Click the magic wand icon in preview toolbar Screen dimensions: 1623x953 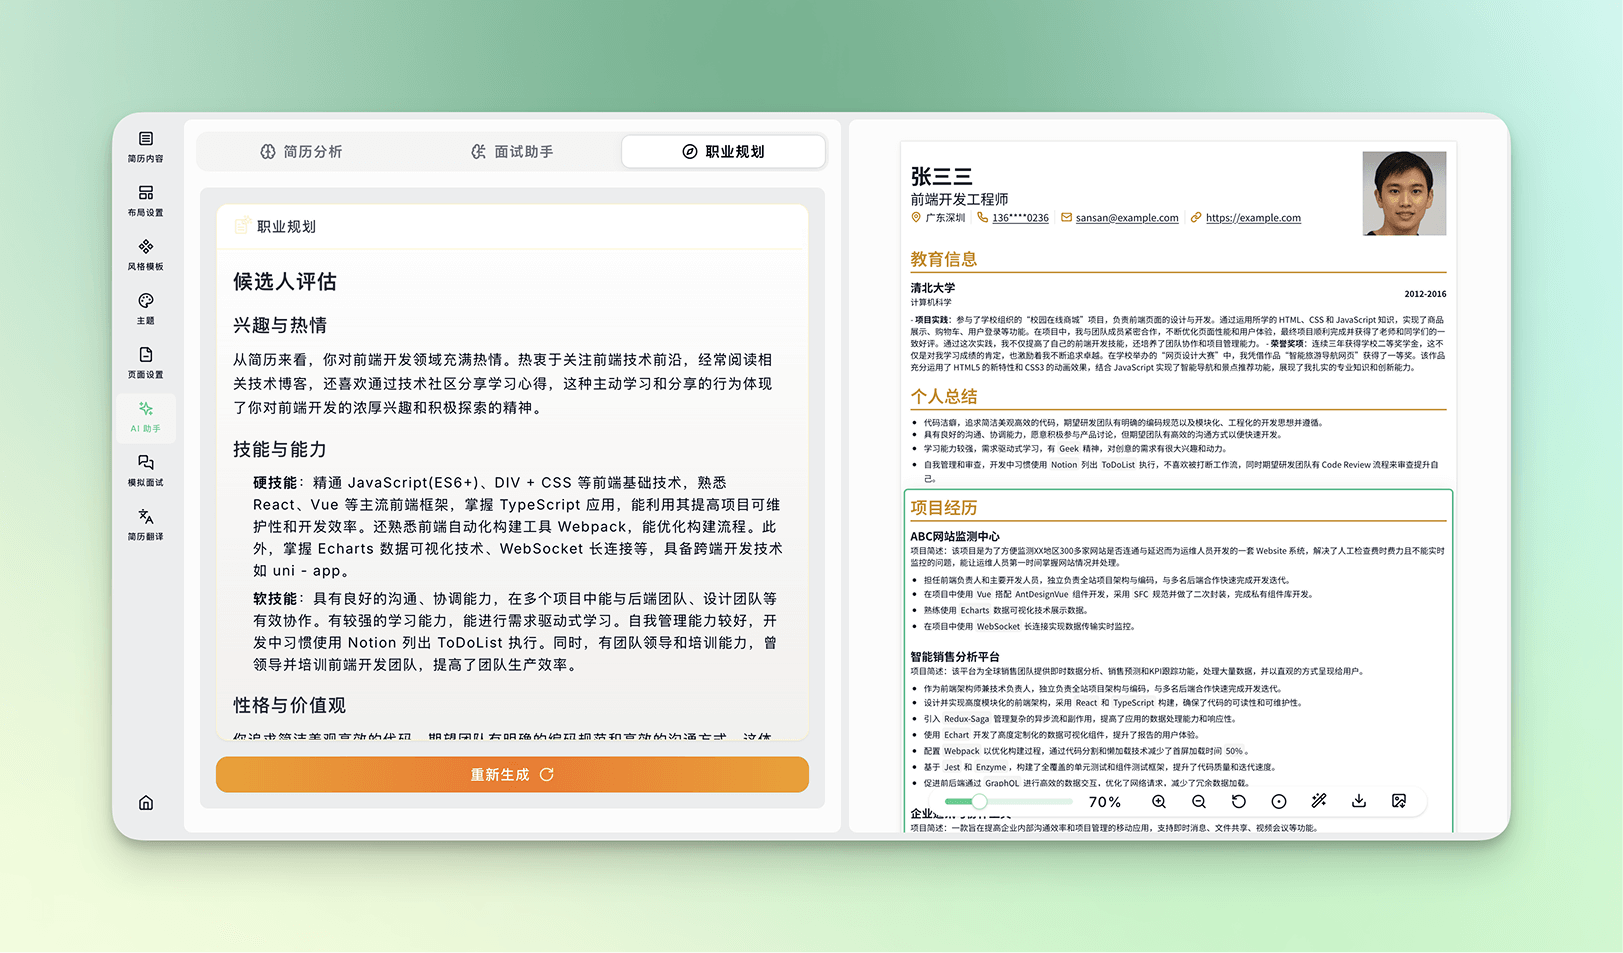[x=1319, y=801]
